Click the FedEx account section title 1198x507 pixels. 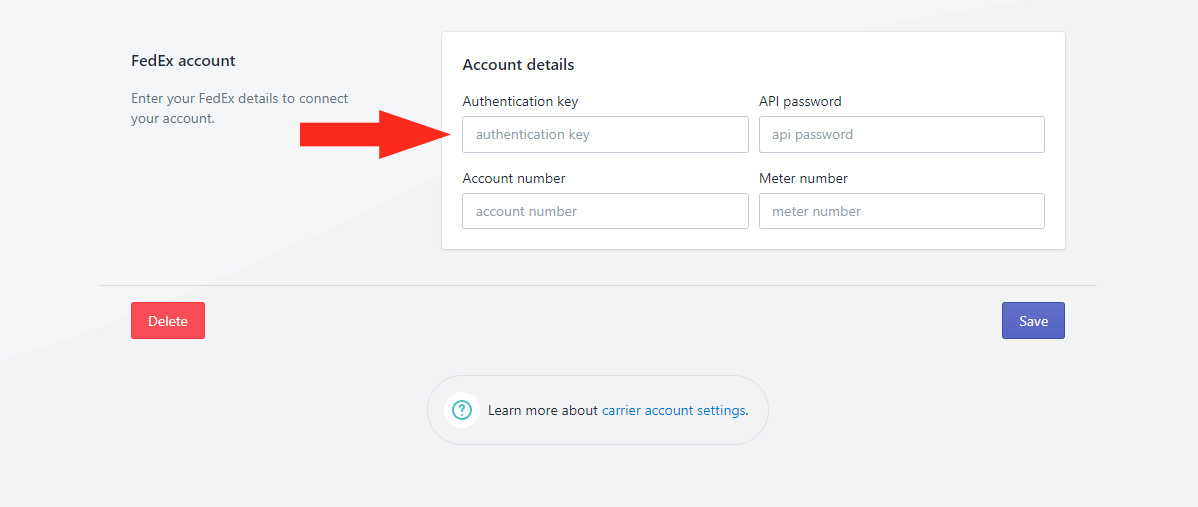coord(183,60)
